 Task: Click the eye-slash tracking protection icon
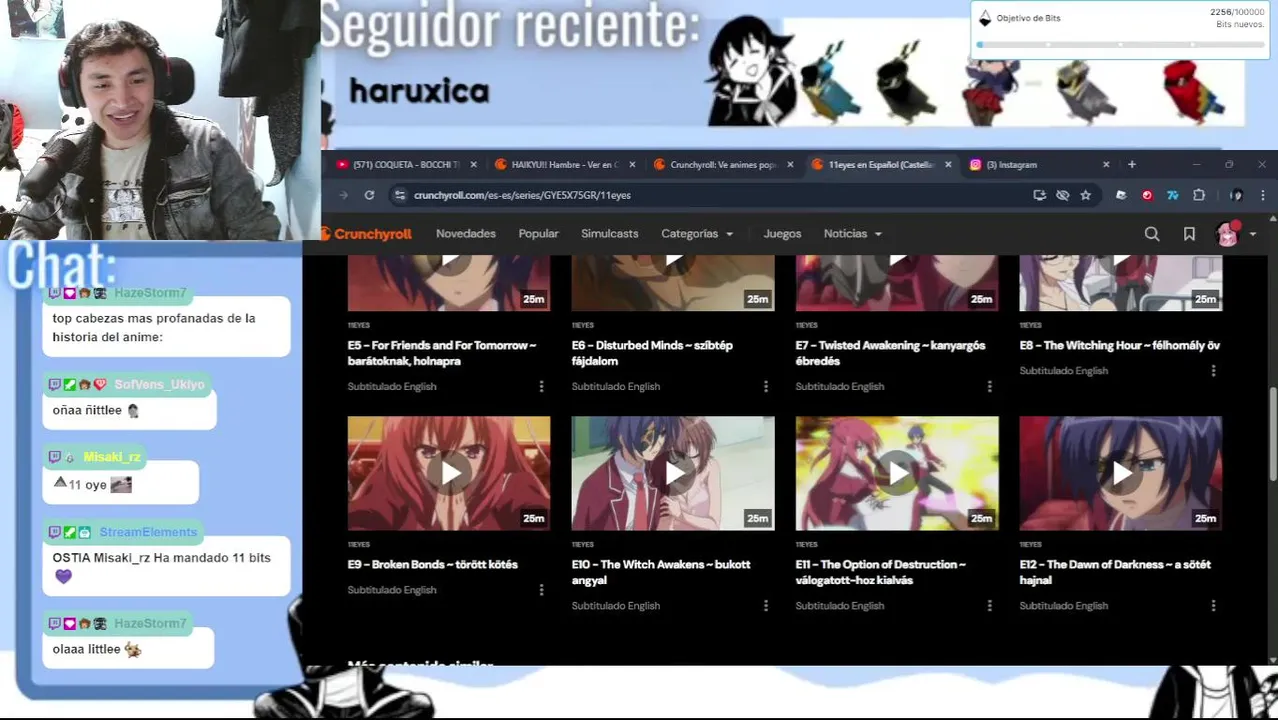click(1063, 195)
